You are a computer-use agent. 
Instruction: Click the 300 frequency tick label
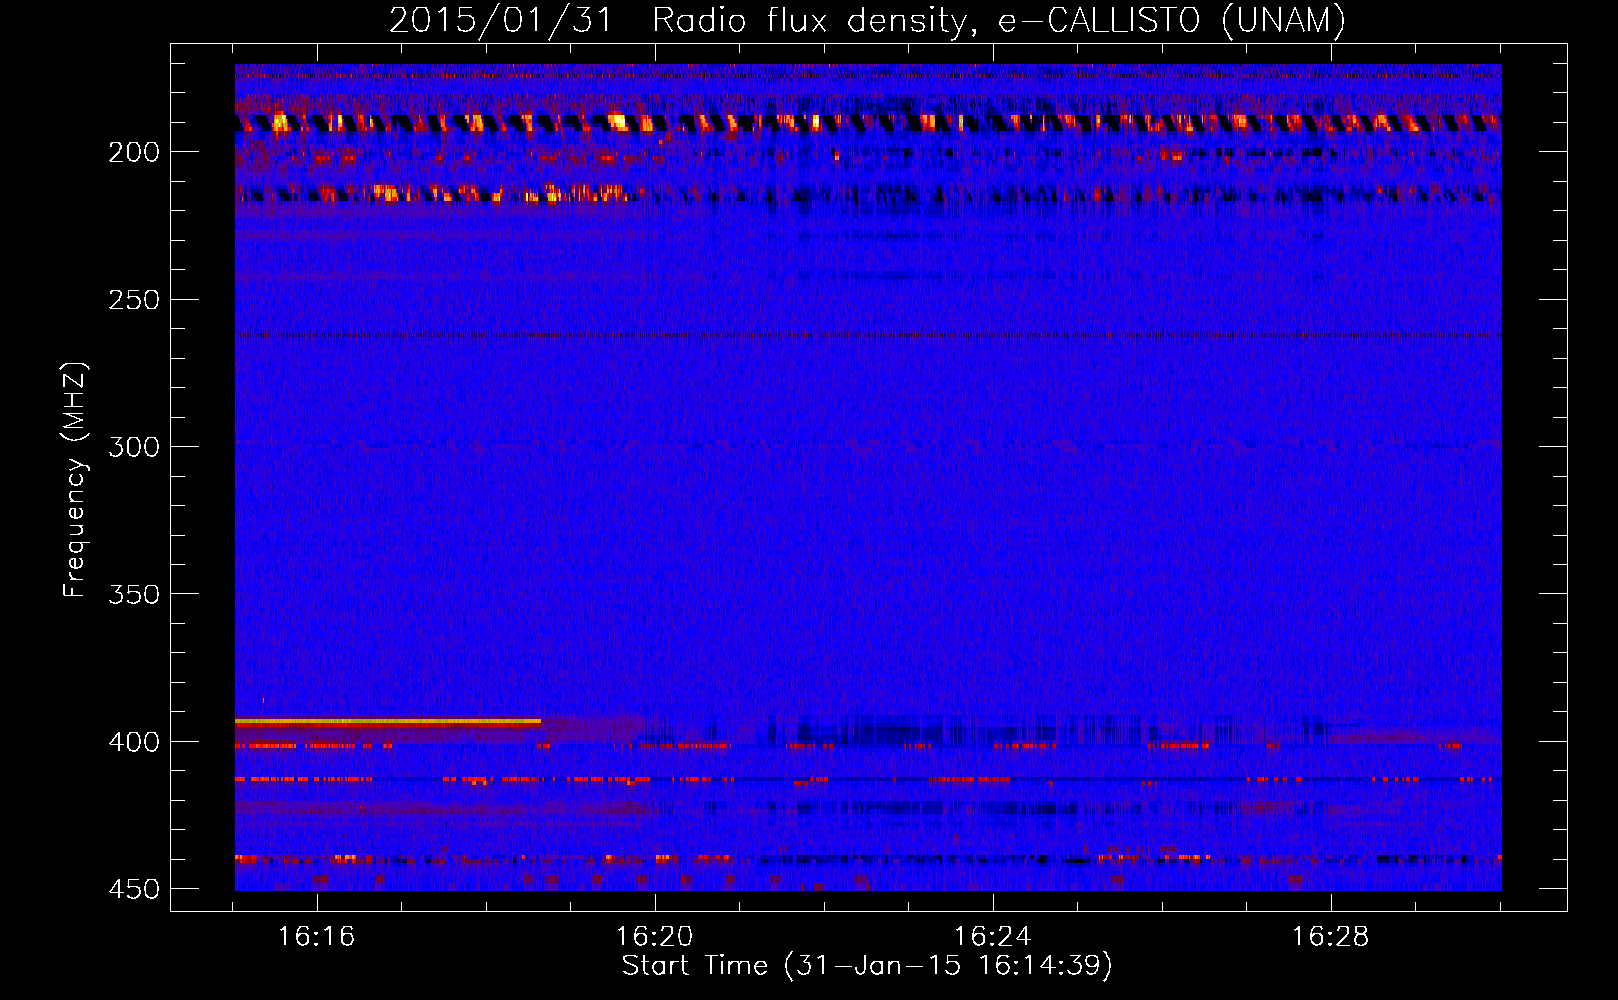pos(134,447)
